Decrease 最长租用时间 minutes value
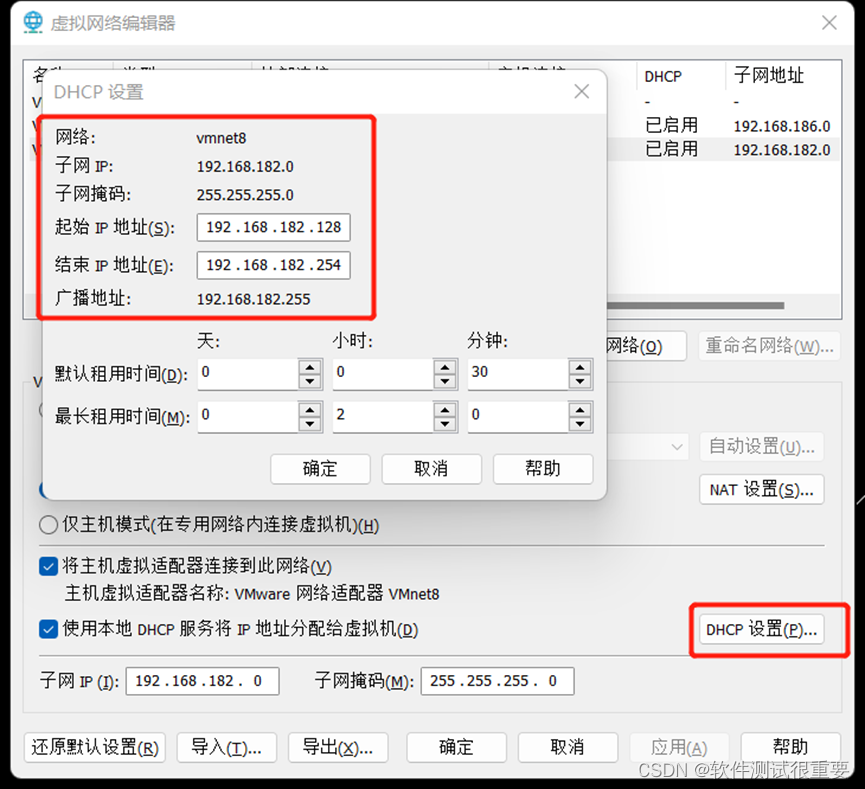Screen dimensions: 865x789 click(x=580, y=424)
